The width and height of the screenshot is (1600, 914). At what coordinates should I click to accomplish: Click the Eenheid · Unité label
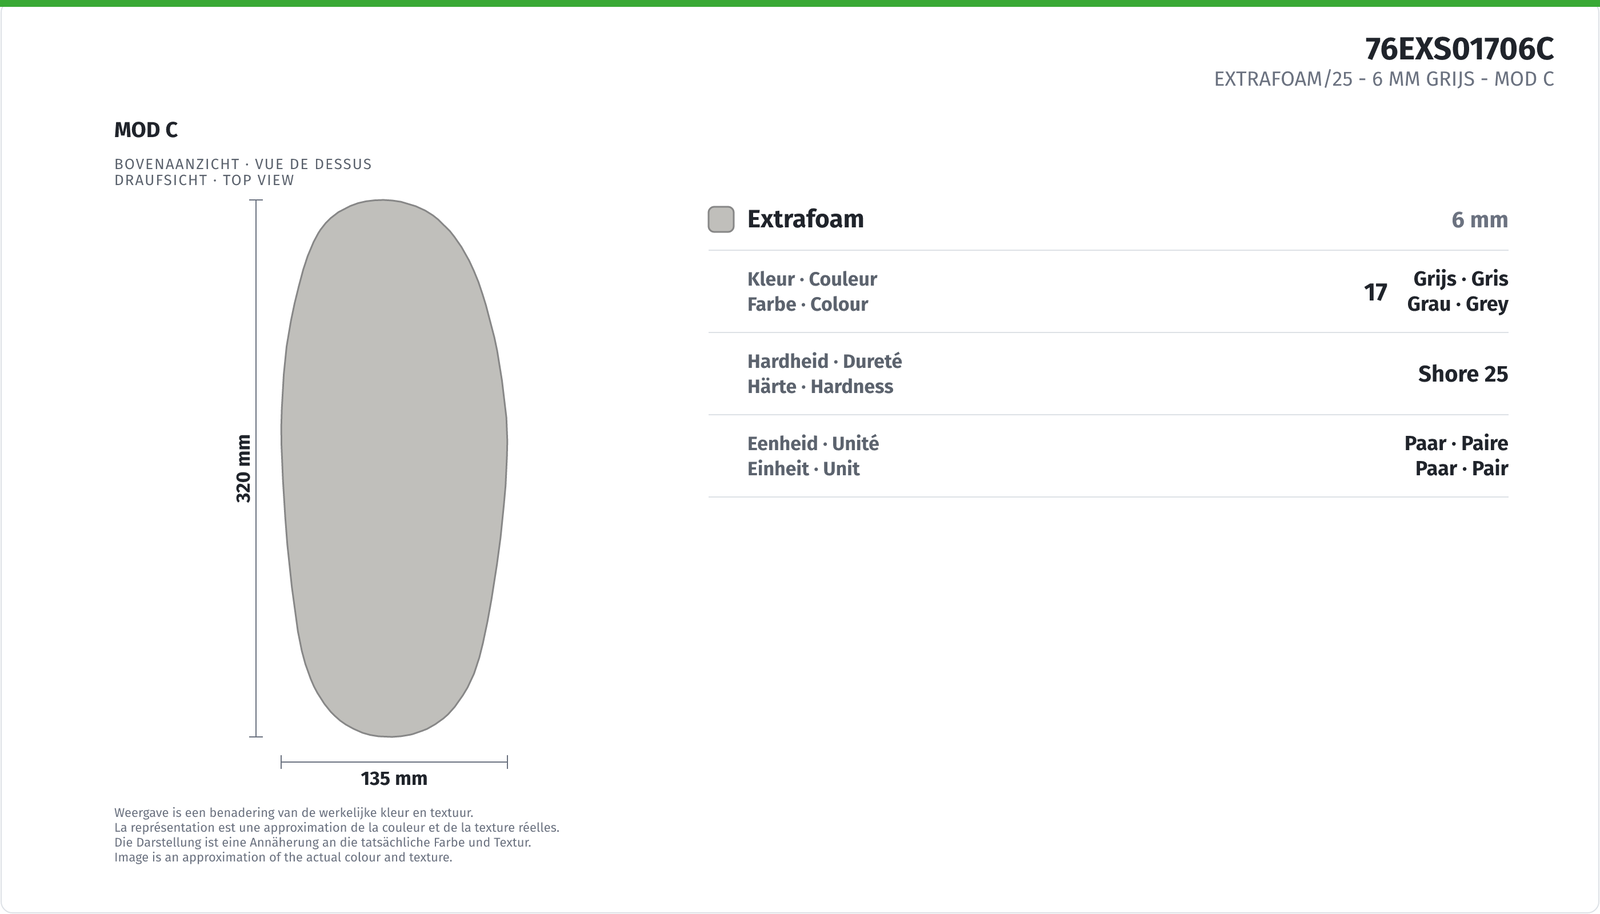point(813,443)
